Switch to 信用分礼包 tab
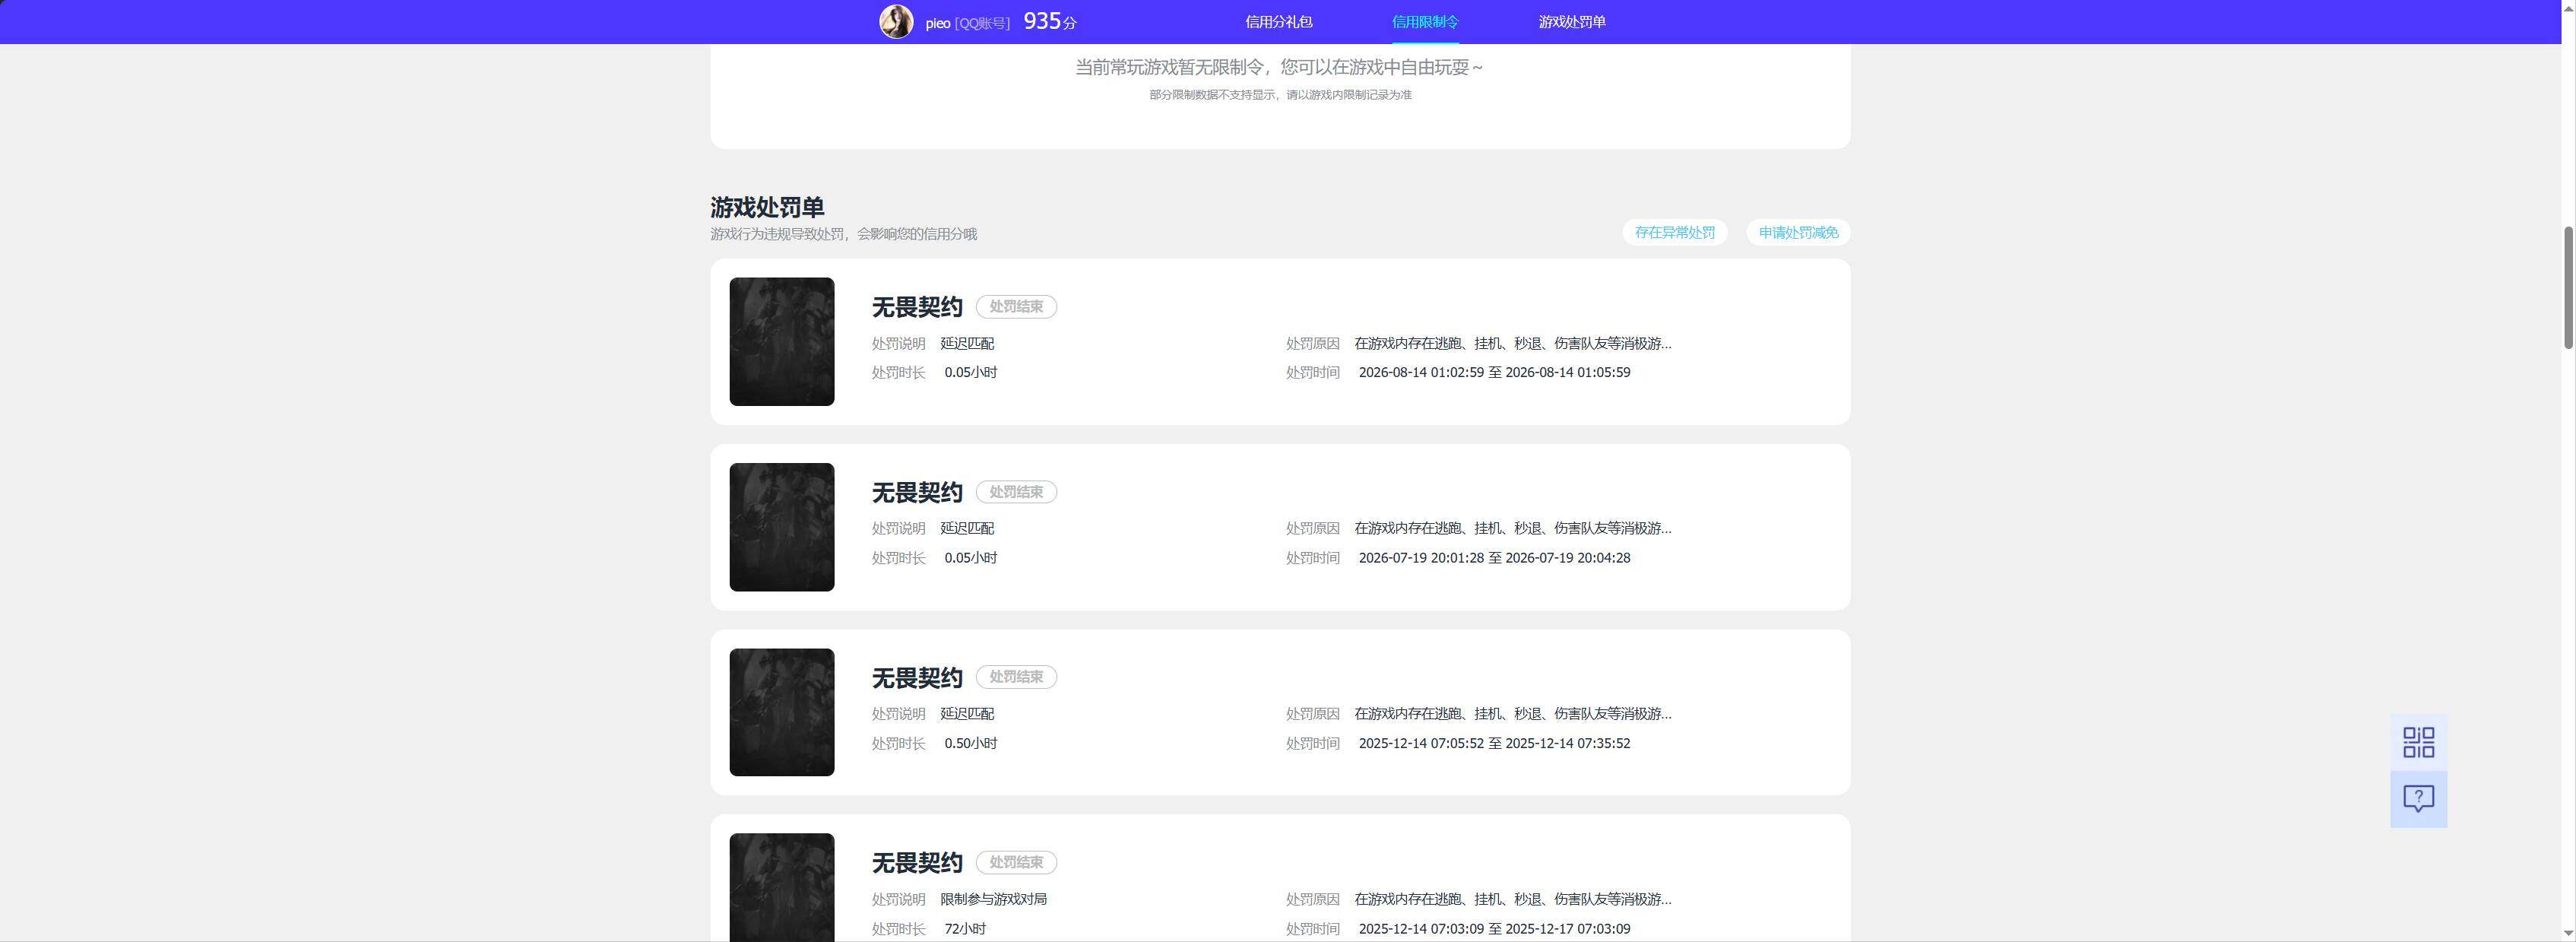 (x=1278, y=21)
